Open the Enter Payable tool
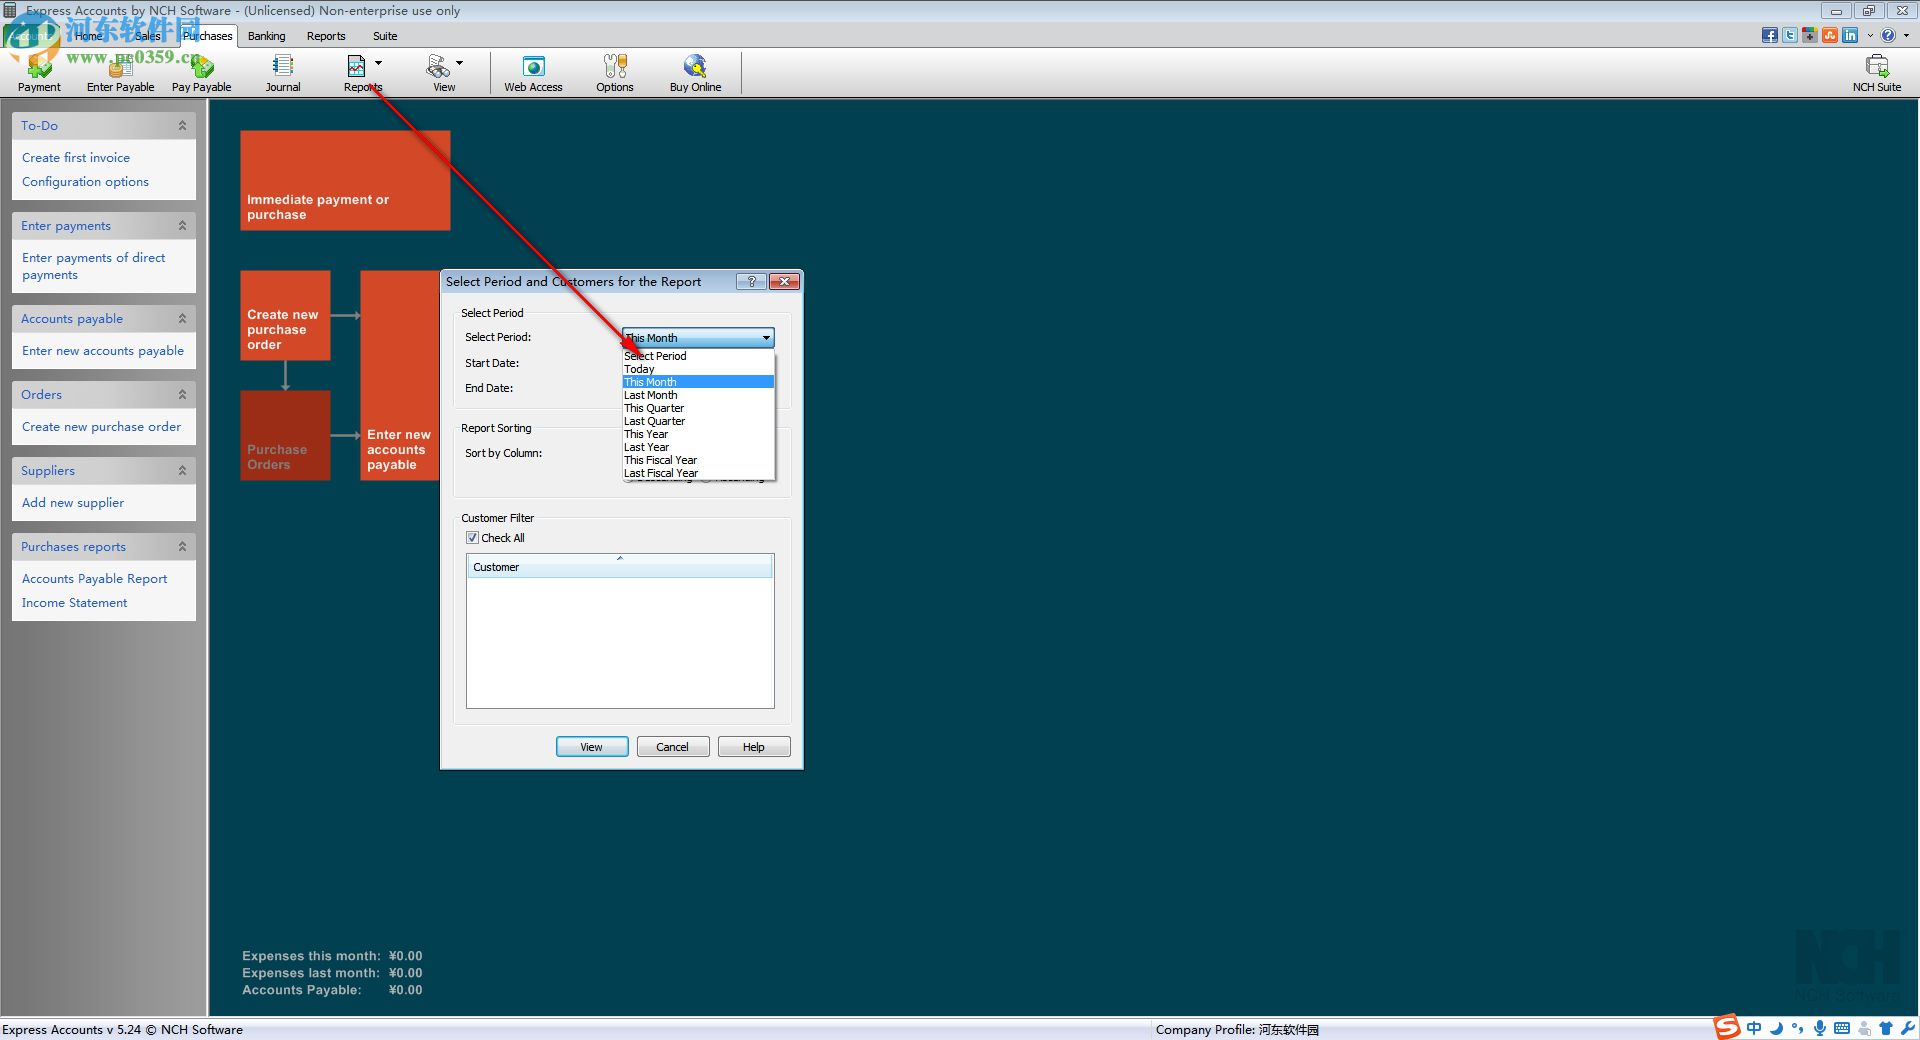 pyautogui.click(x=120, y=73)
